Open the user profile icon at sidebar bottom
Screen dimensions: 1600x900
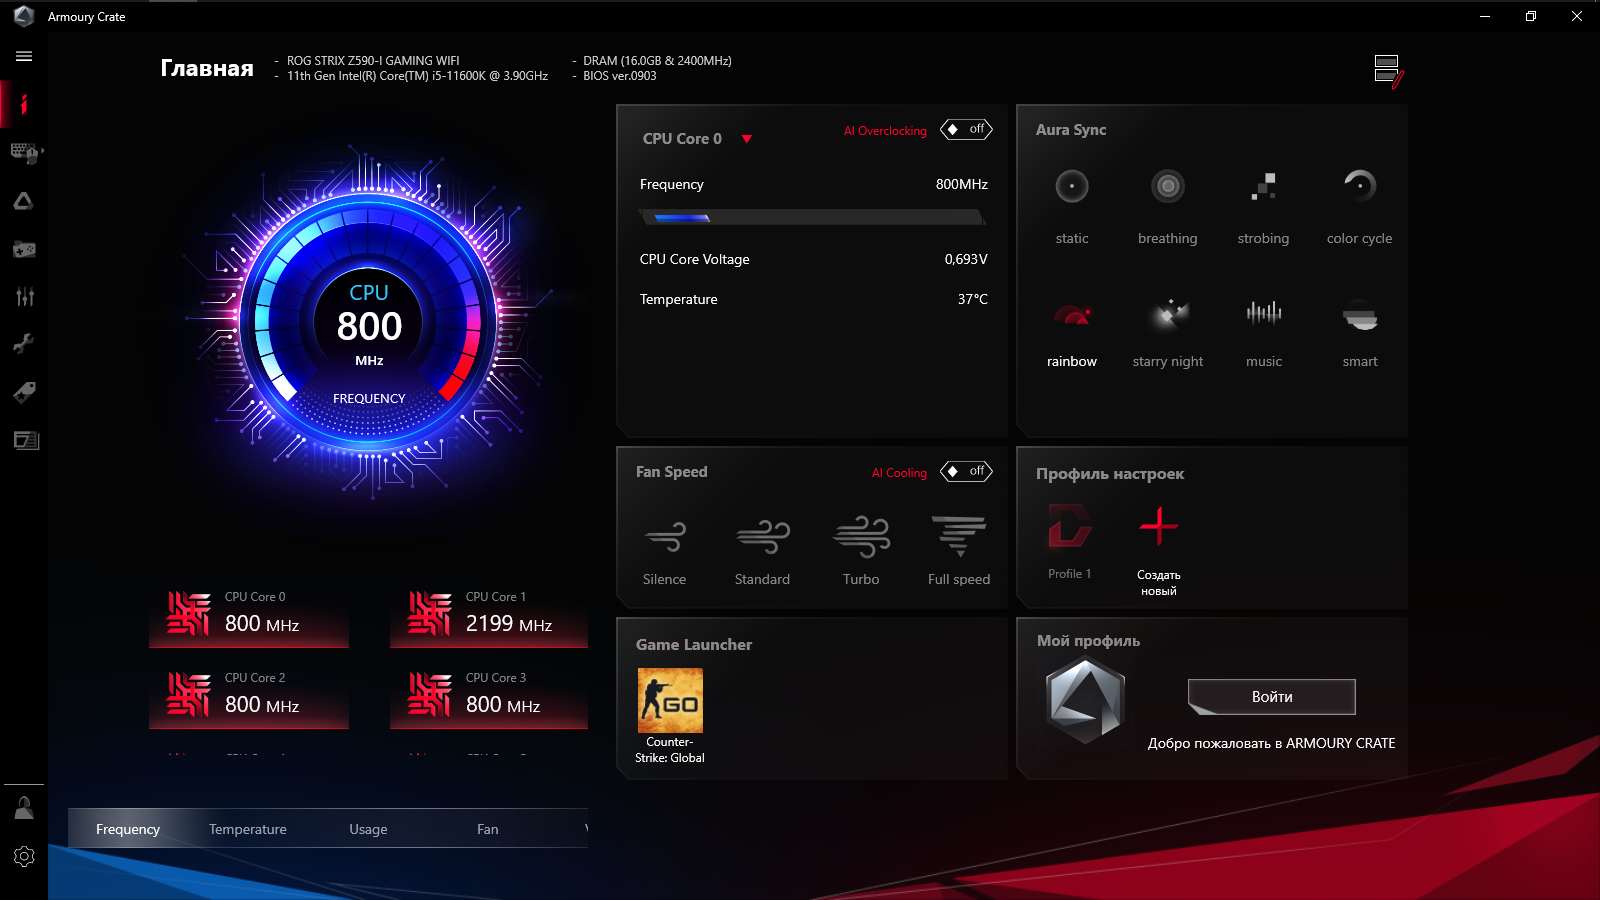(x=24, y=807)
